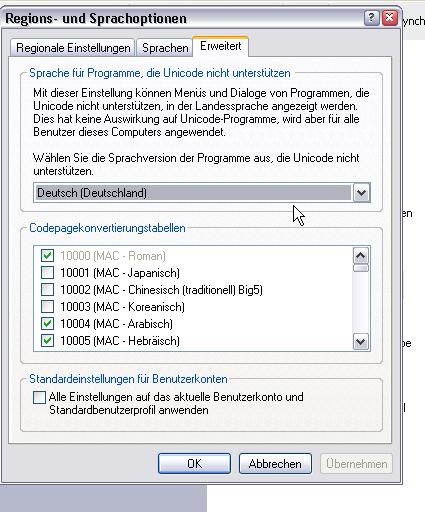Click the dropdown arrow beside Deutsch (Deutschland)
The image size is (425, 512).
pyautogui.click(x=361, y=193)
